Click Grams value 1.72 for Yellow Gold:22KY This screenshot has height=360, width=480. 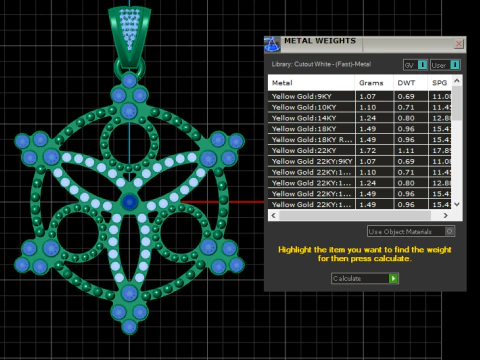coord(368,150)
